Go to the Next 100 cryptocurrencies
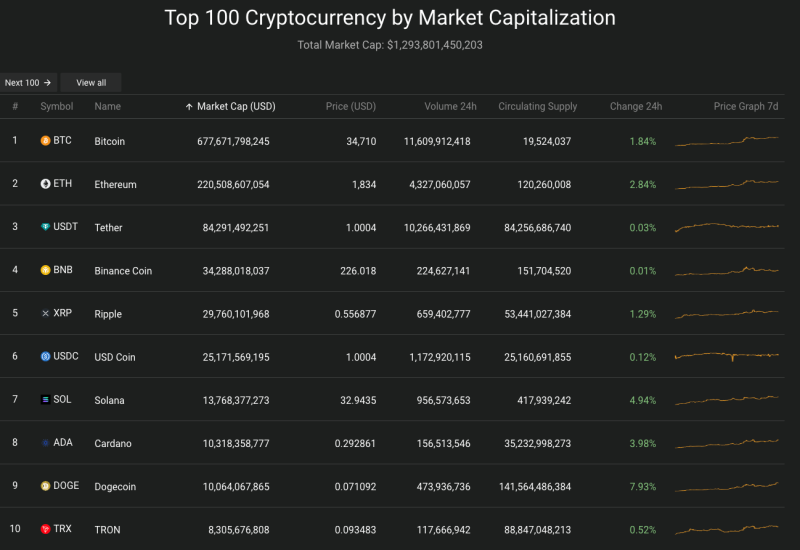800x550 pixels. click(28, 83)
